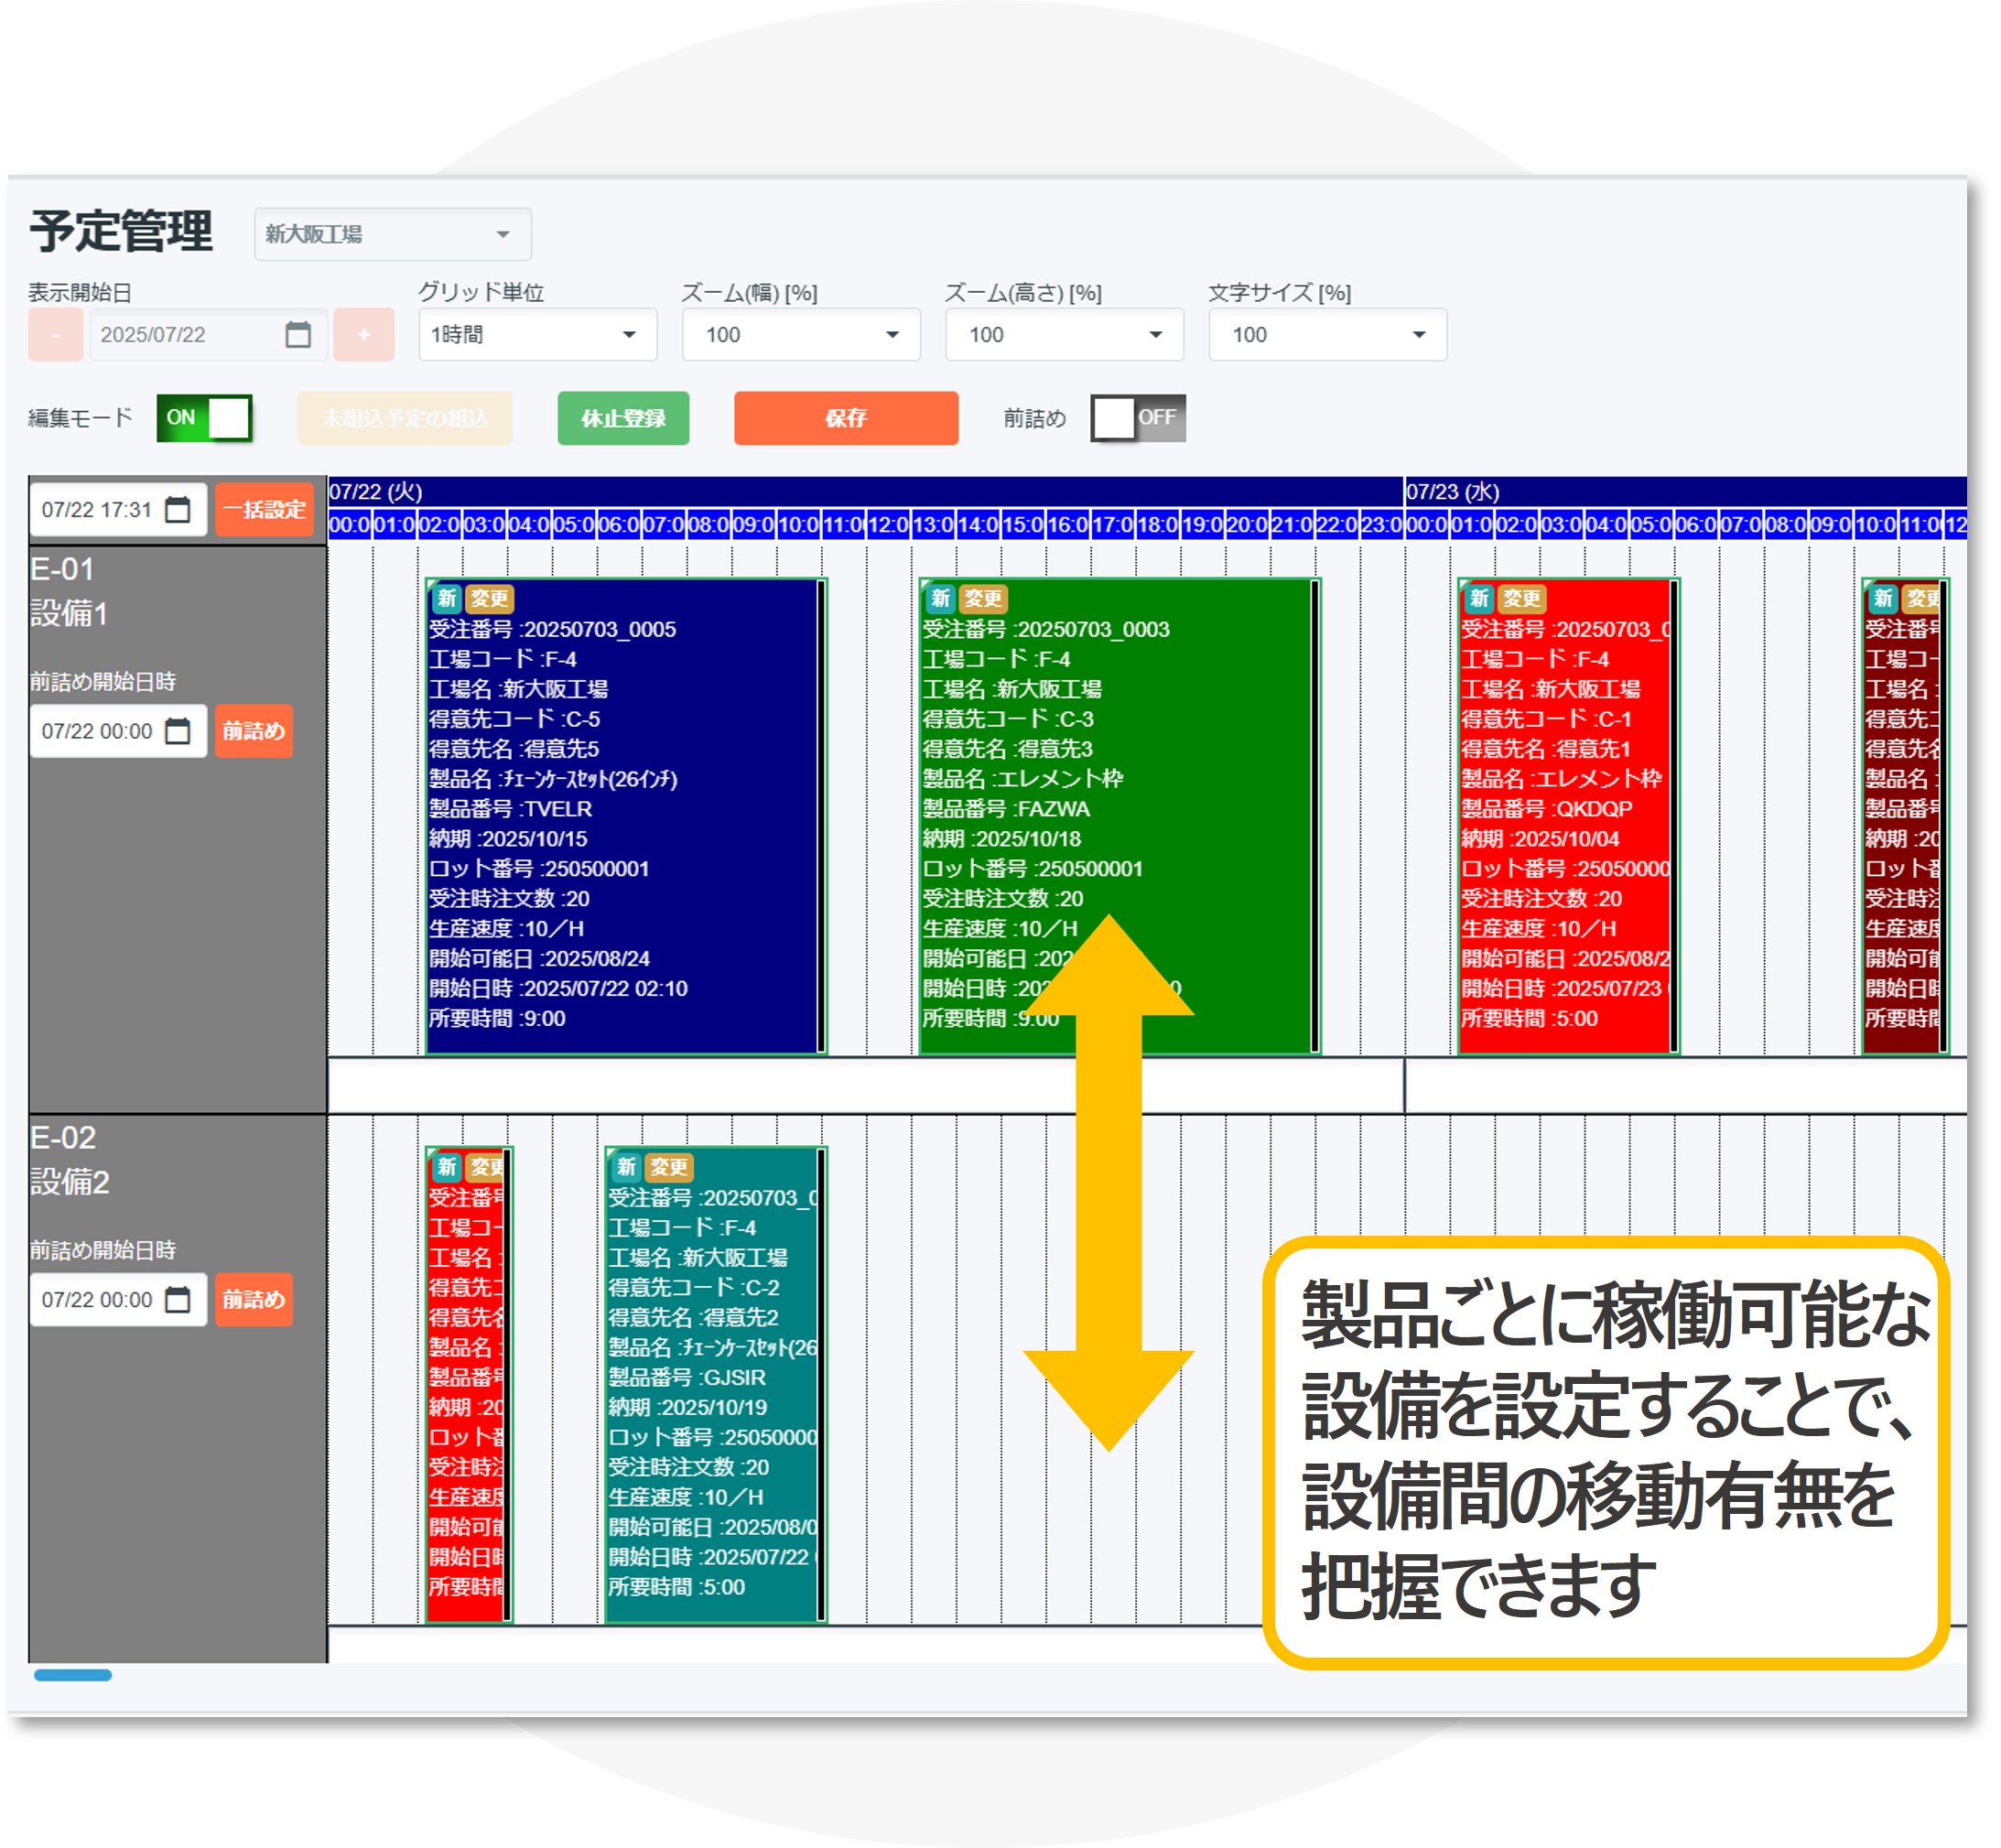The width and height of the screenshot is (2001, 1848).
Task: Open ズーム(幅) percentage dropdown
Action: (801, 334)
